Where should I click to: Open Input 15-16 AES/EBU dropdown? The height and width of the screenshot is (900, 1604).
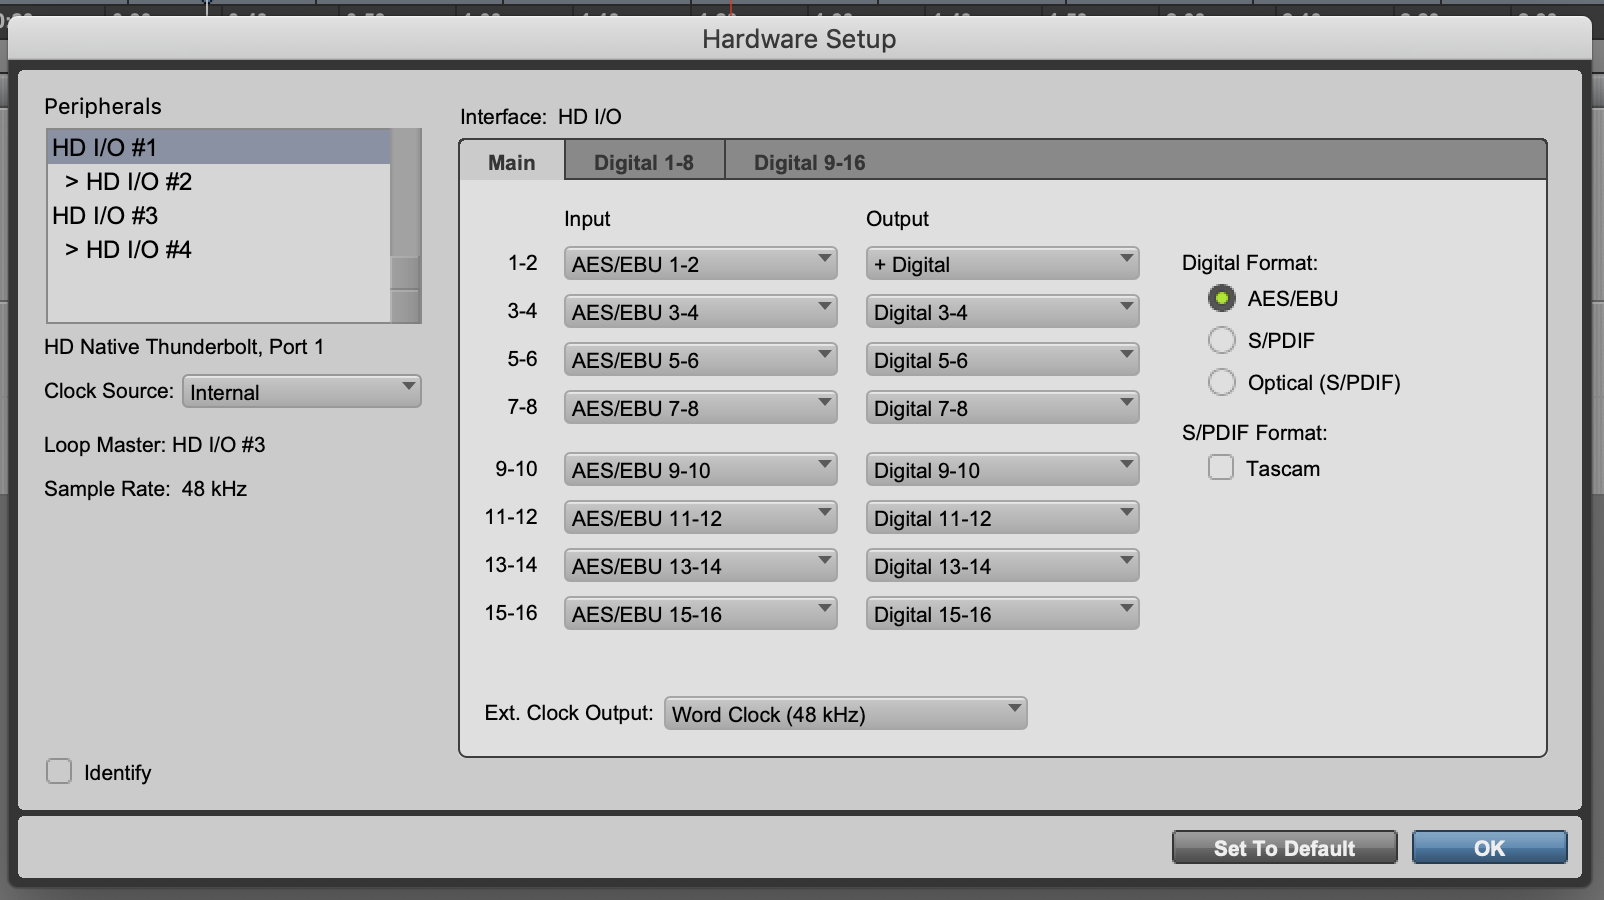click(700, 614)
